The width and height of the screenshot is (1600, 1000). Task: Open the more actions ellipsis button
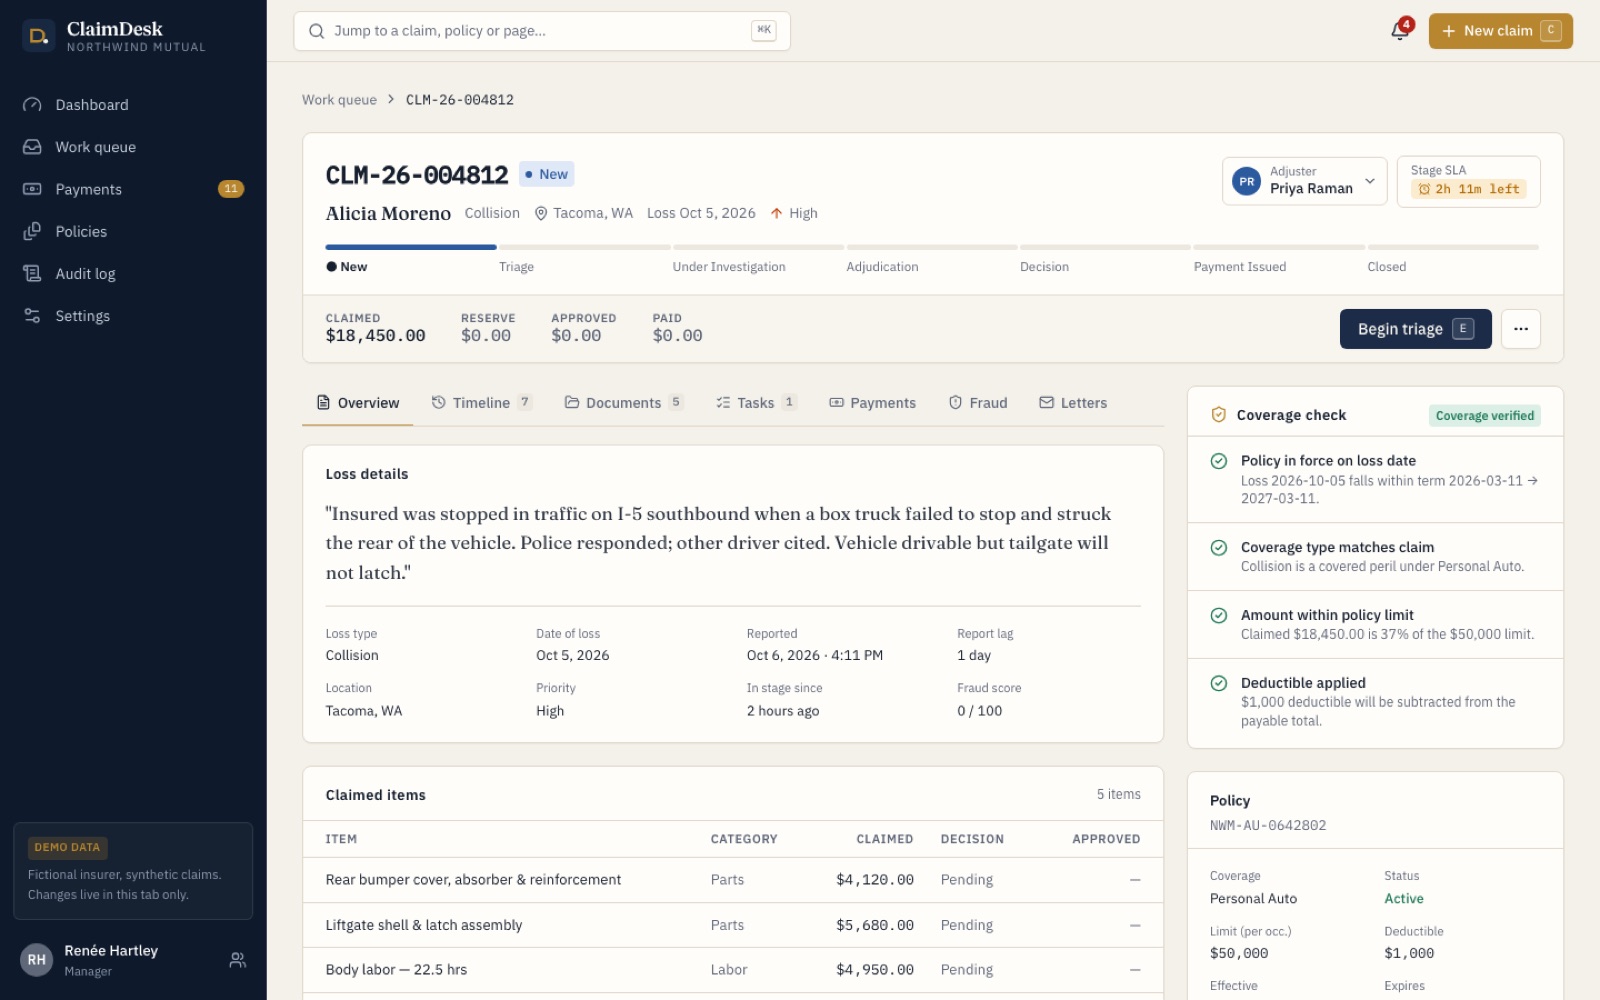pyautogui.click(x=1520, y=329)
